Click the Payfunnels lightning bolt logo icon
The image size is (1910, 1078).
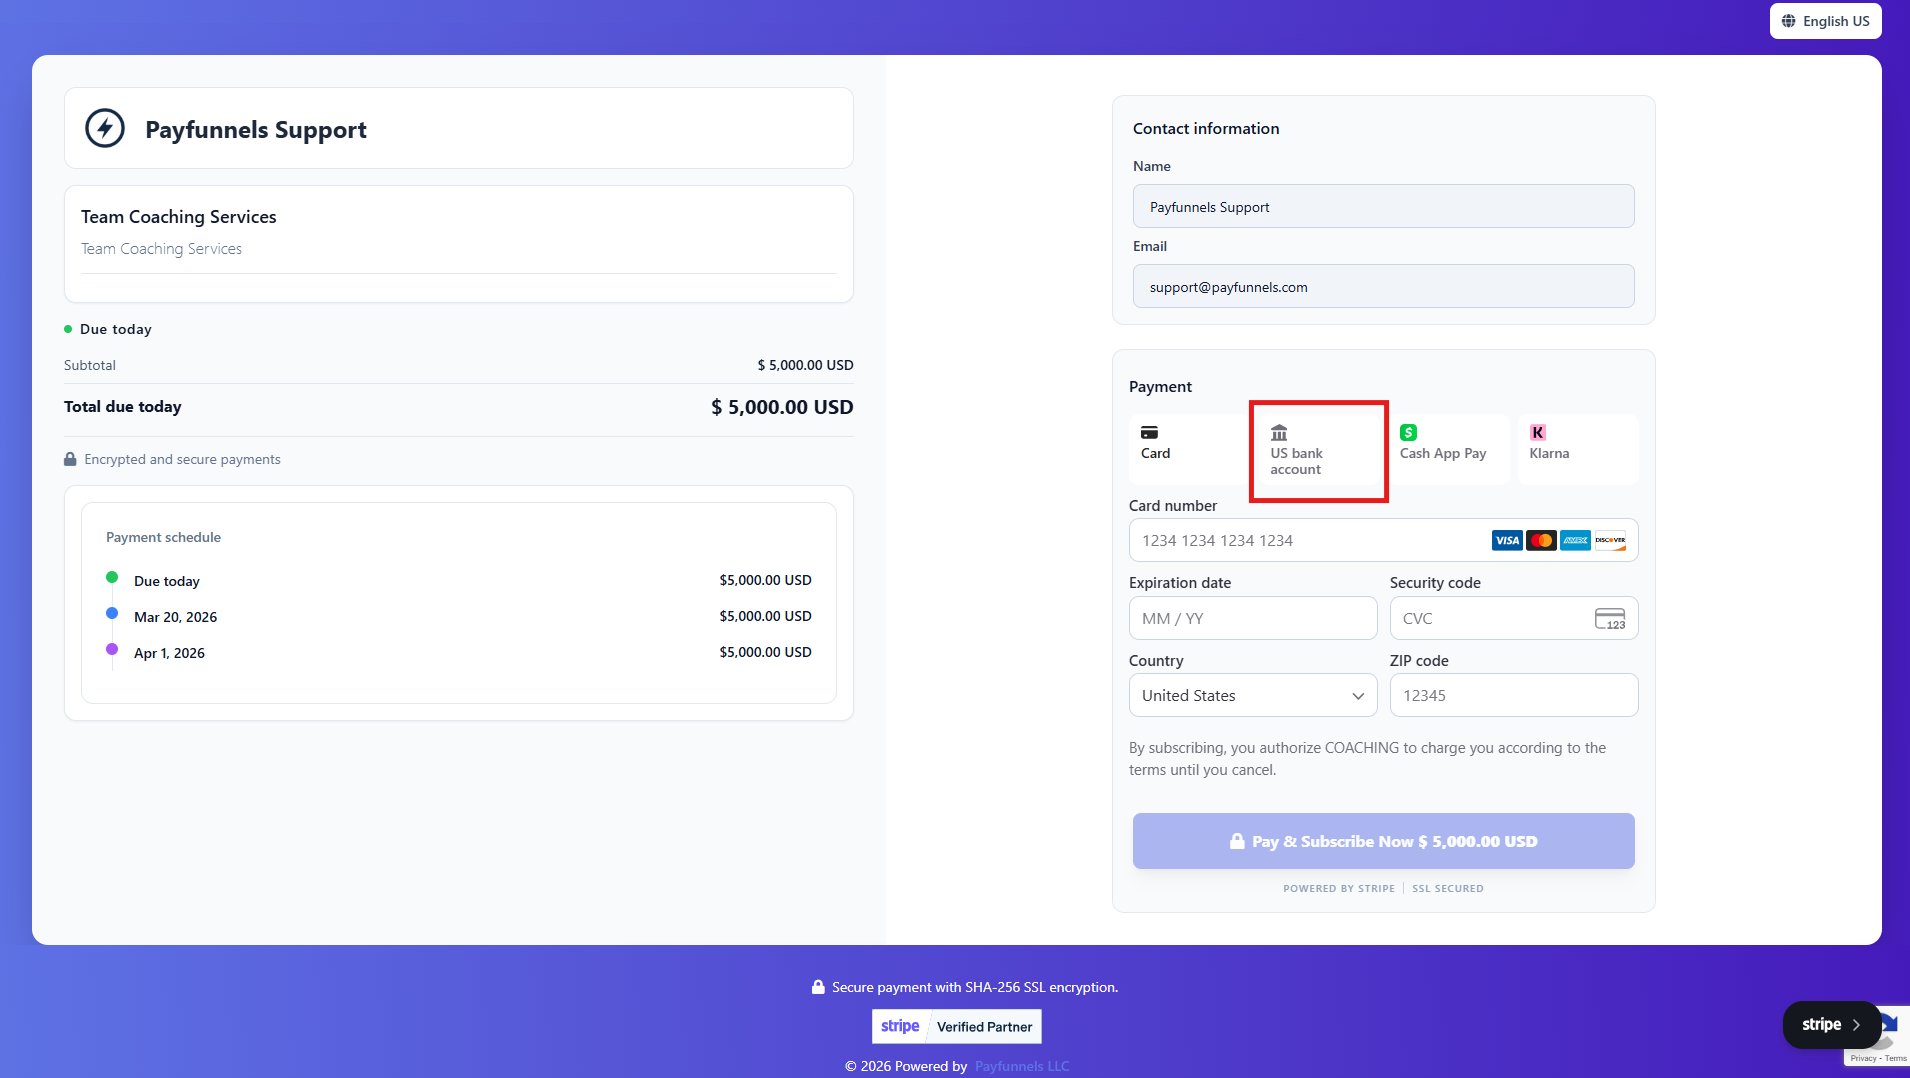(x=105, y=128)
